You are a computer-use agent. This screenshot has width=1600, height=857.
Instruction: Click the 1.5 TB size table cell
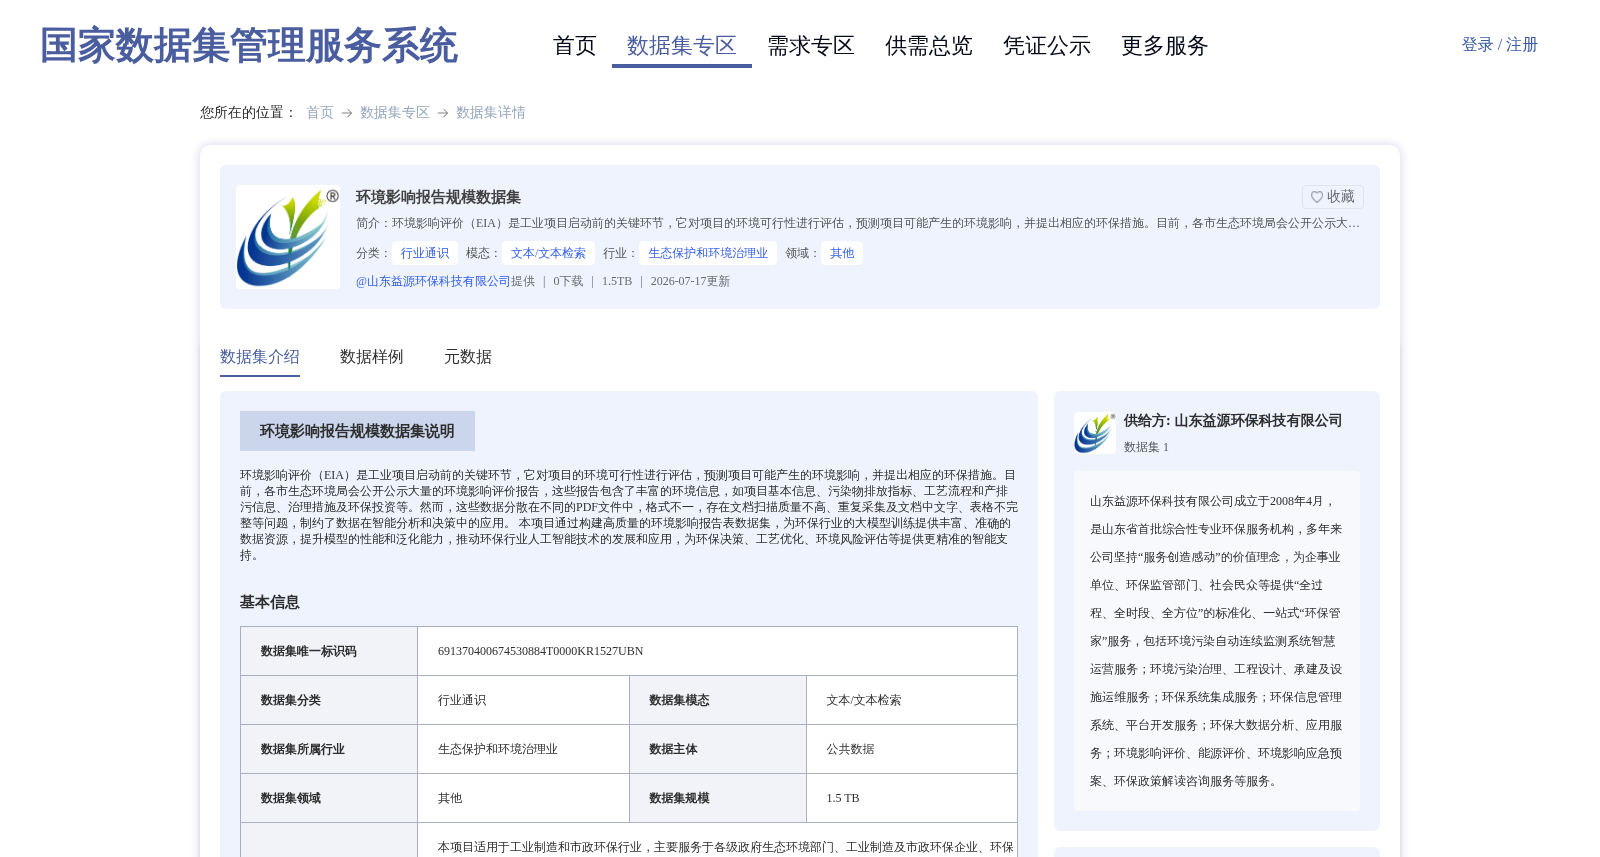click(x=843, y=798)
